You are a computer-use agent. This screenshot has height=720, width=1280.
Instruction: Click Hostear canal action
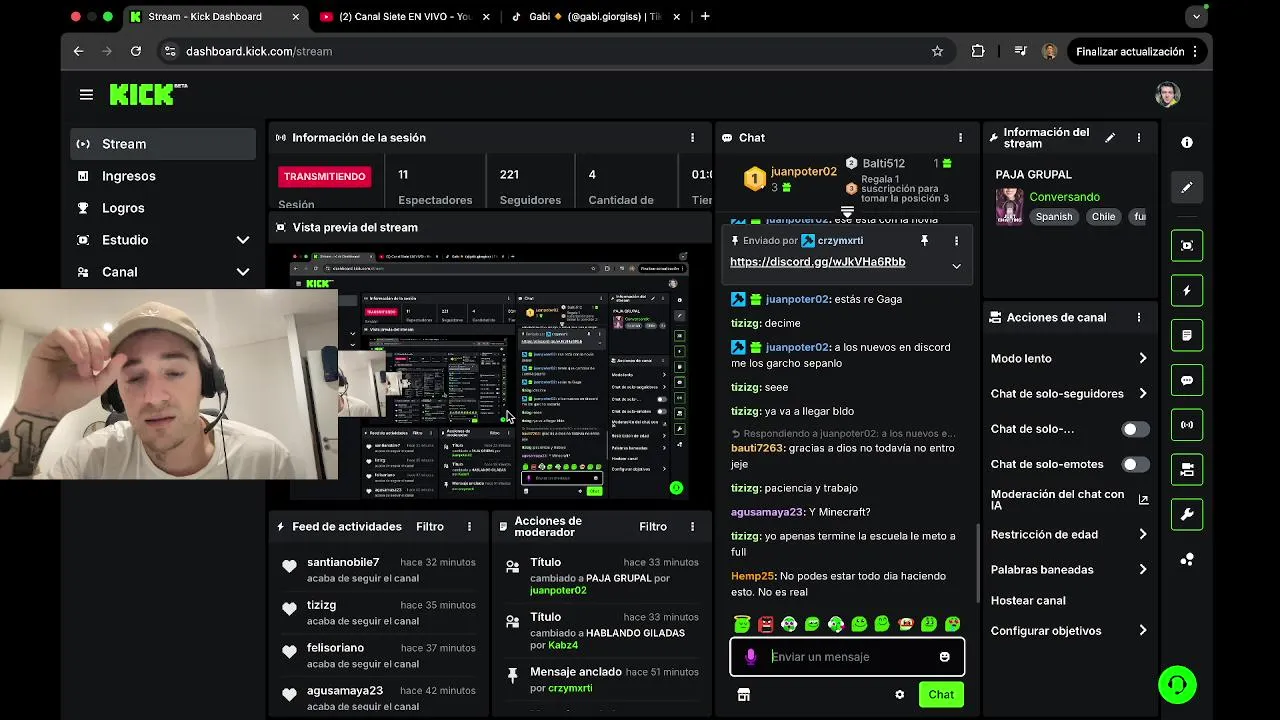tap(1028, 601)
